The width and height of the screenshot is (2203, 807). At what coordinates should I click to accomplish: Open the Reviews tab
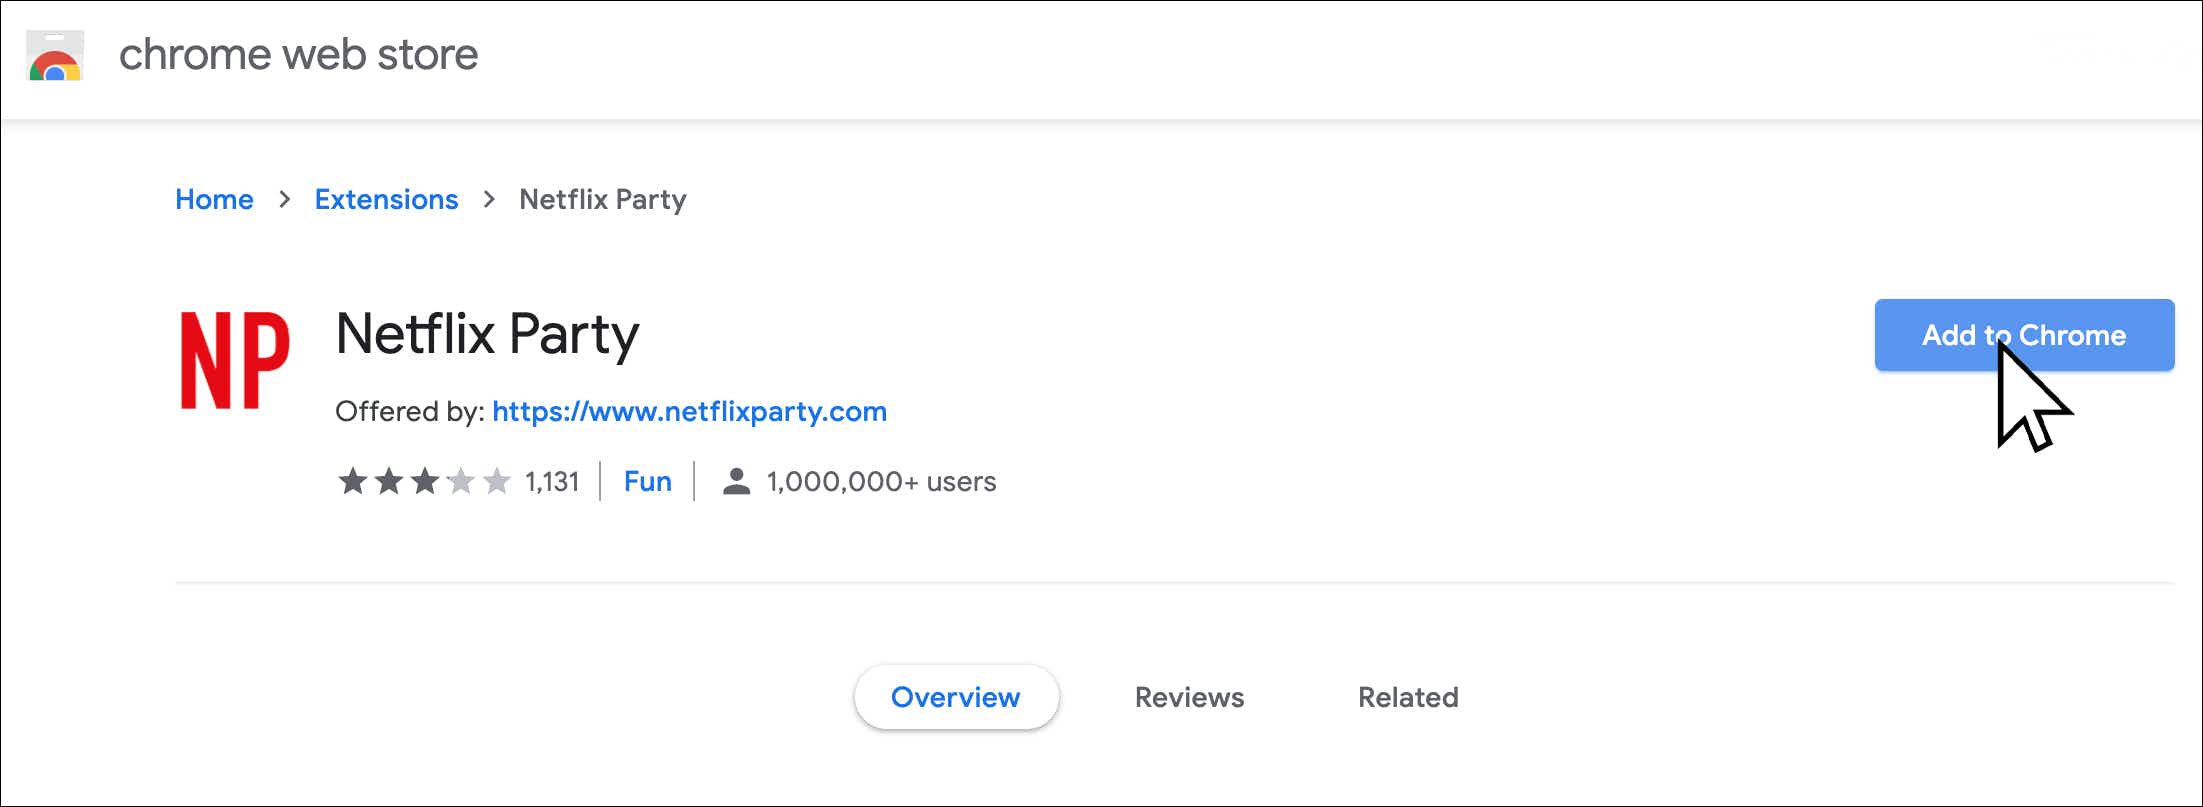[x=1189, y=697]
